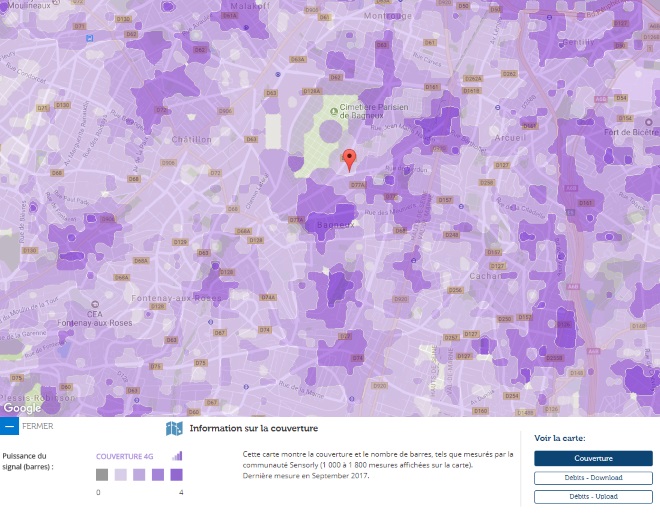
Task: Click the Bagneux town label on map
Action: [x=336, y=225]
